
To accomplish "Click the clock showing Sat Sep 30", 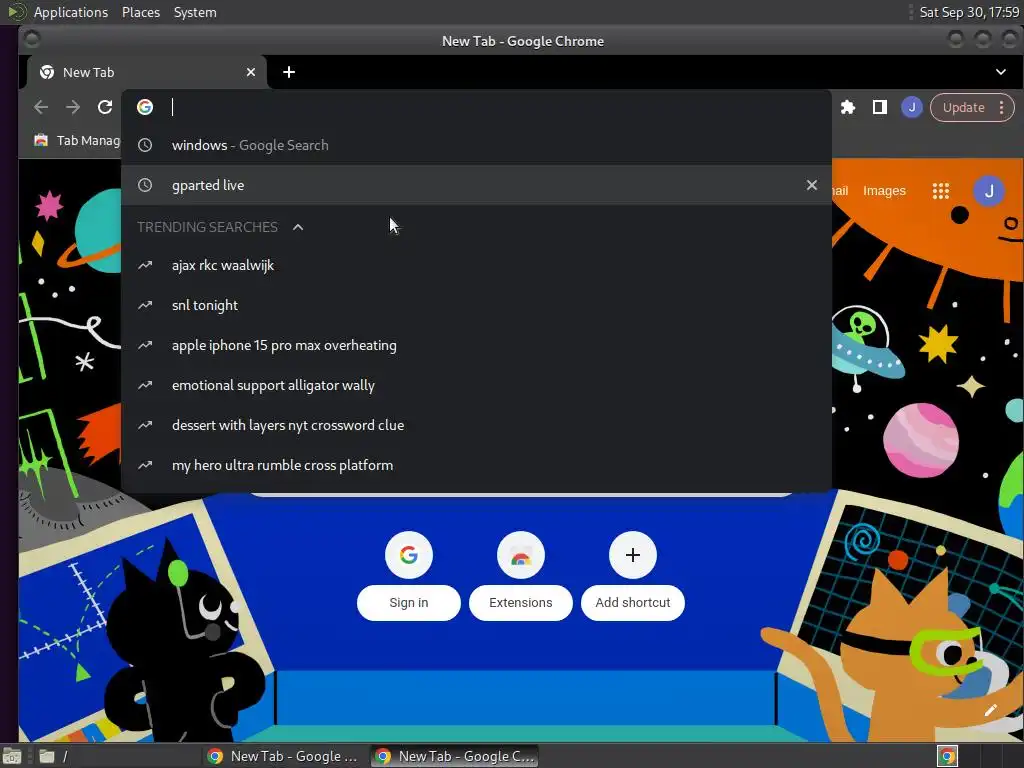I will 969,12.
